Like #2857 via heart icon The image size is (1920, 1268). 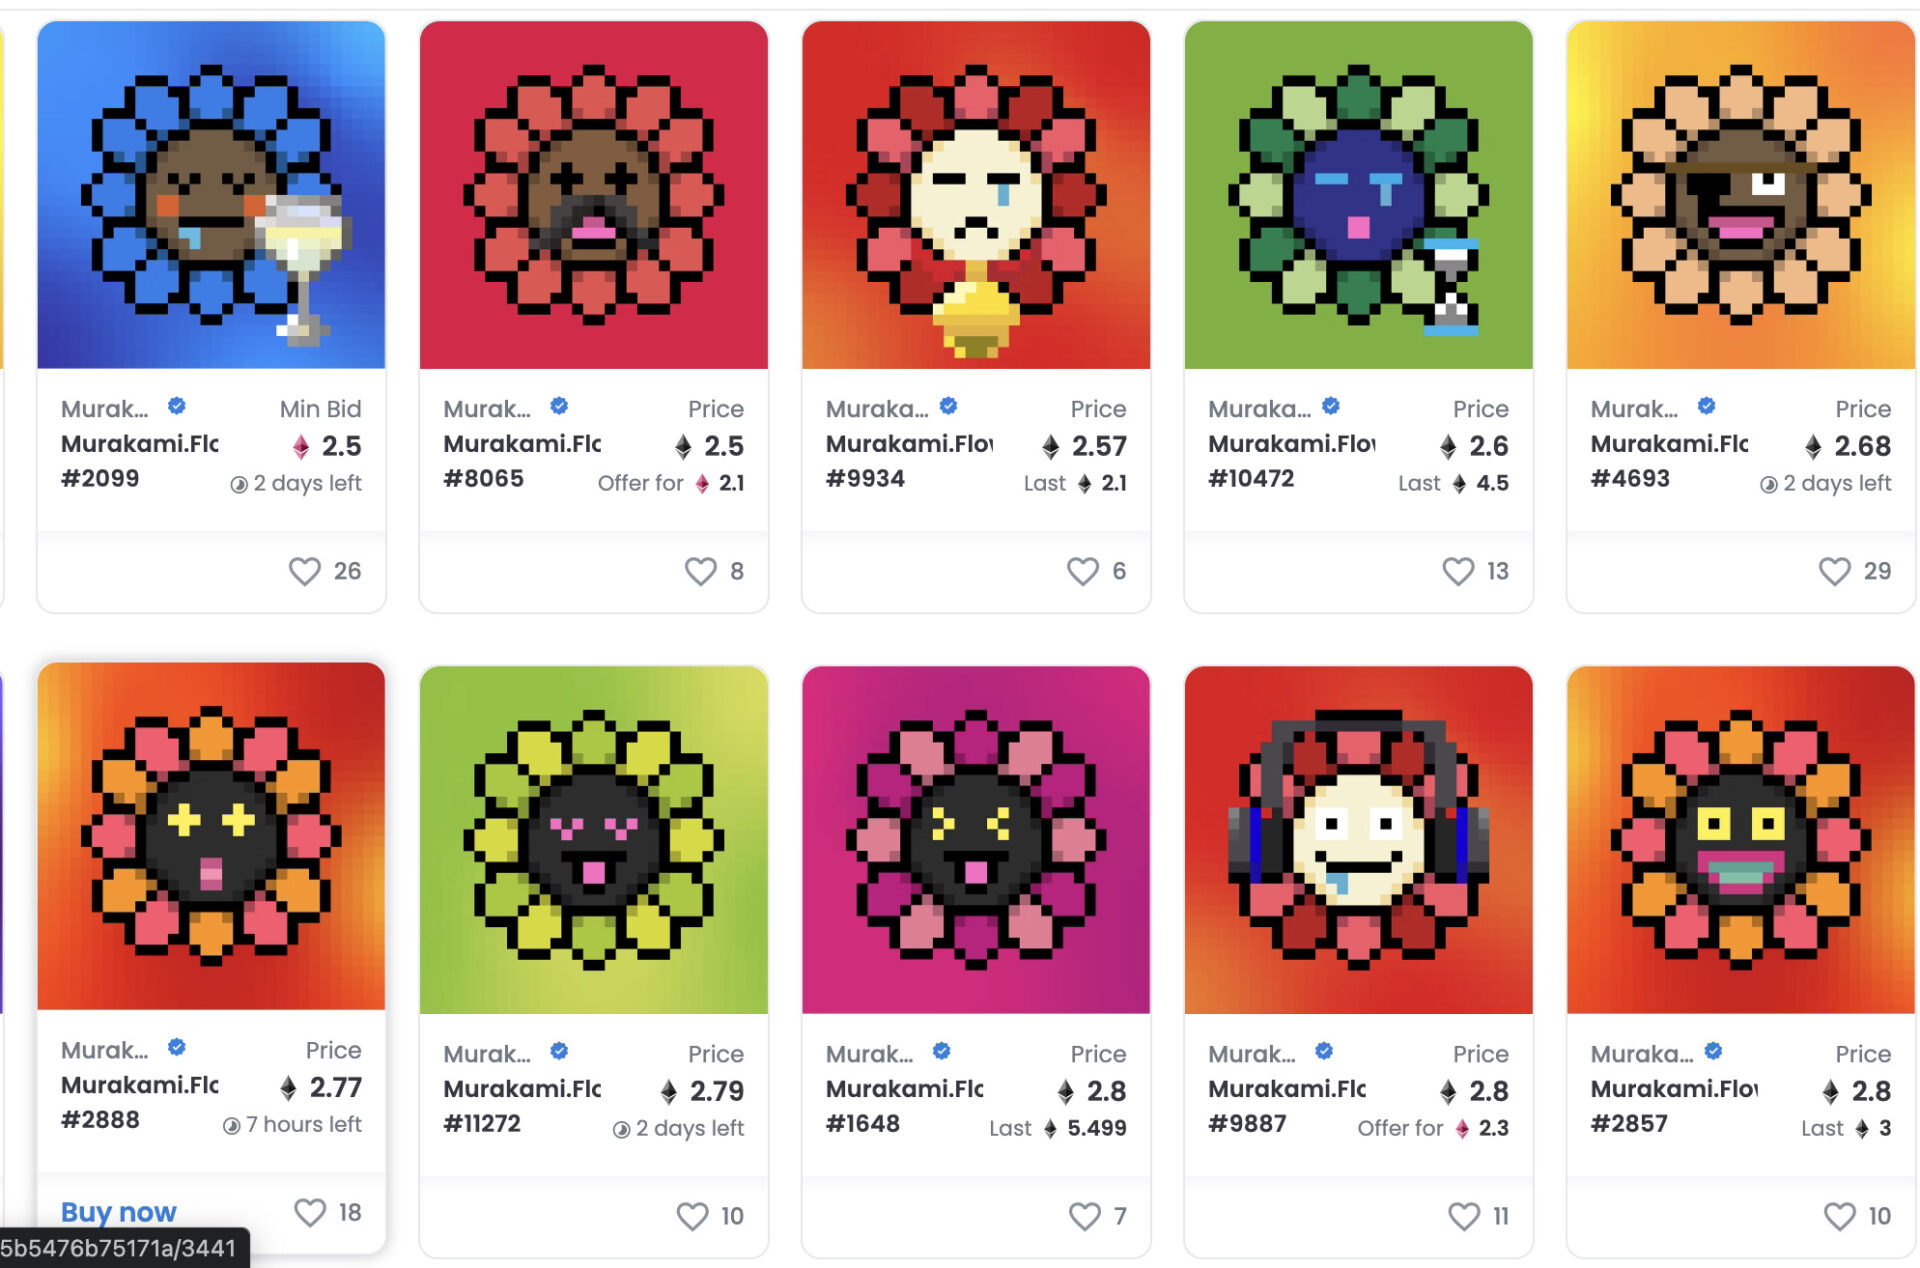tap(1839, 1216)
